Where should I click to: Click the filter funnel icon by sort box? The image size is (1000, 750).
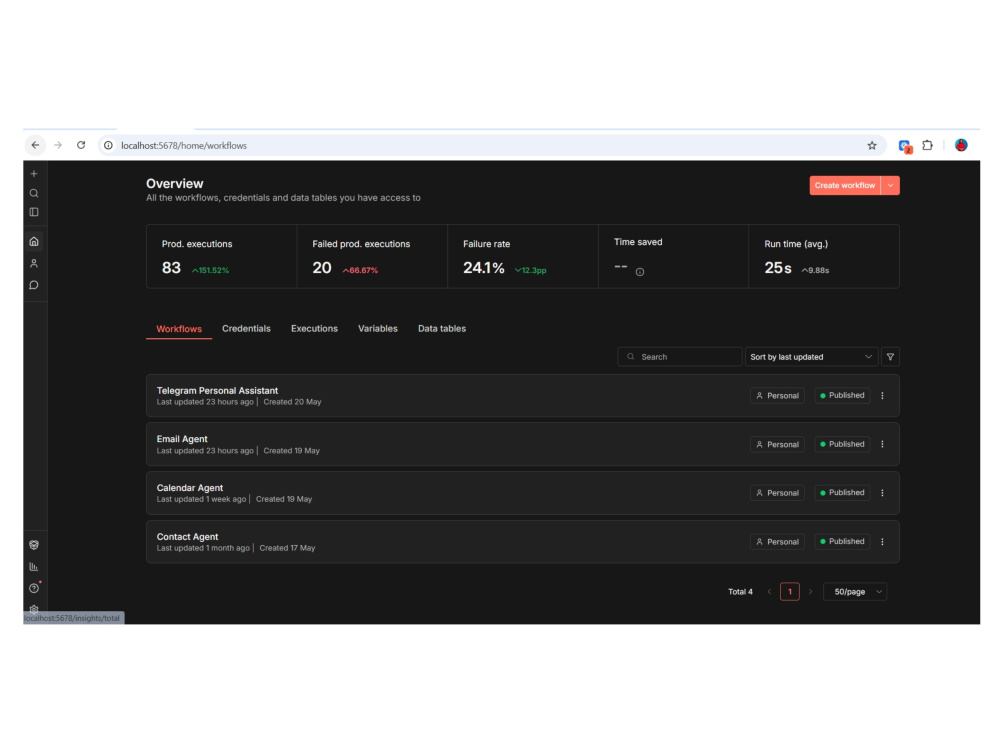tap(890, 357)
